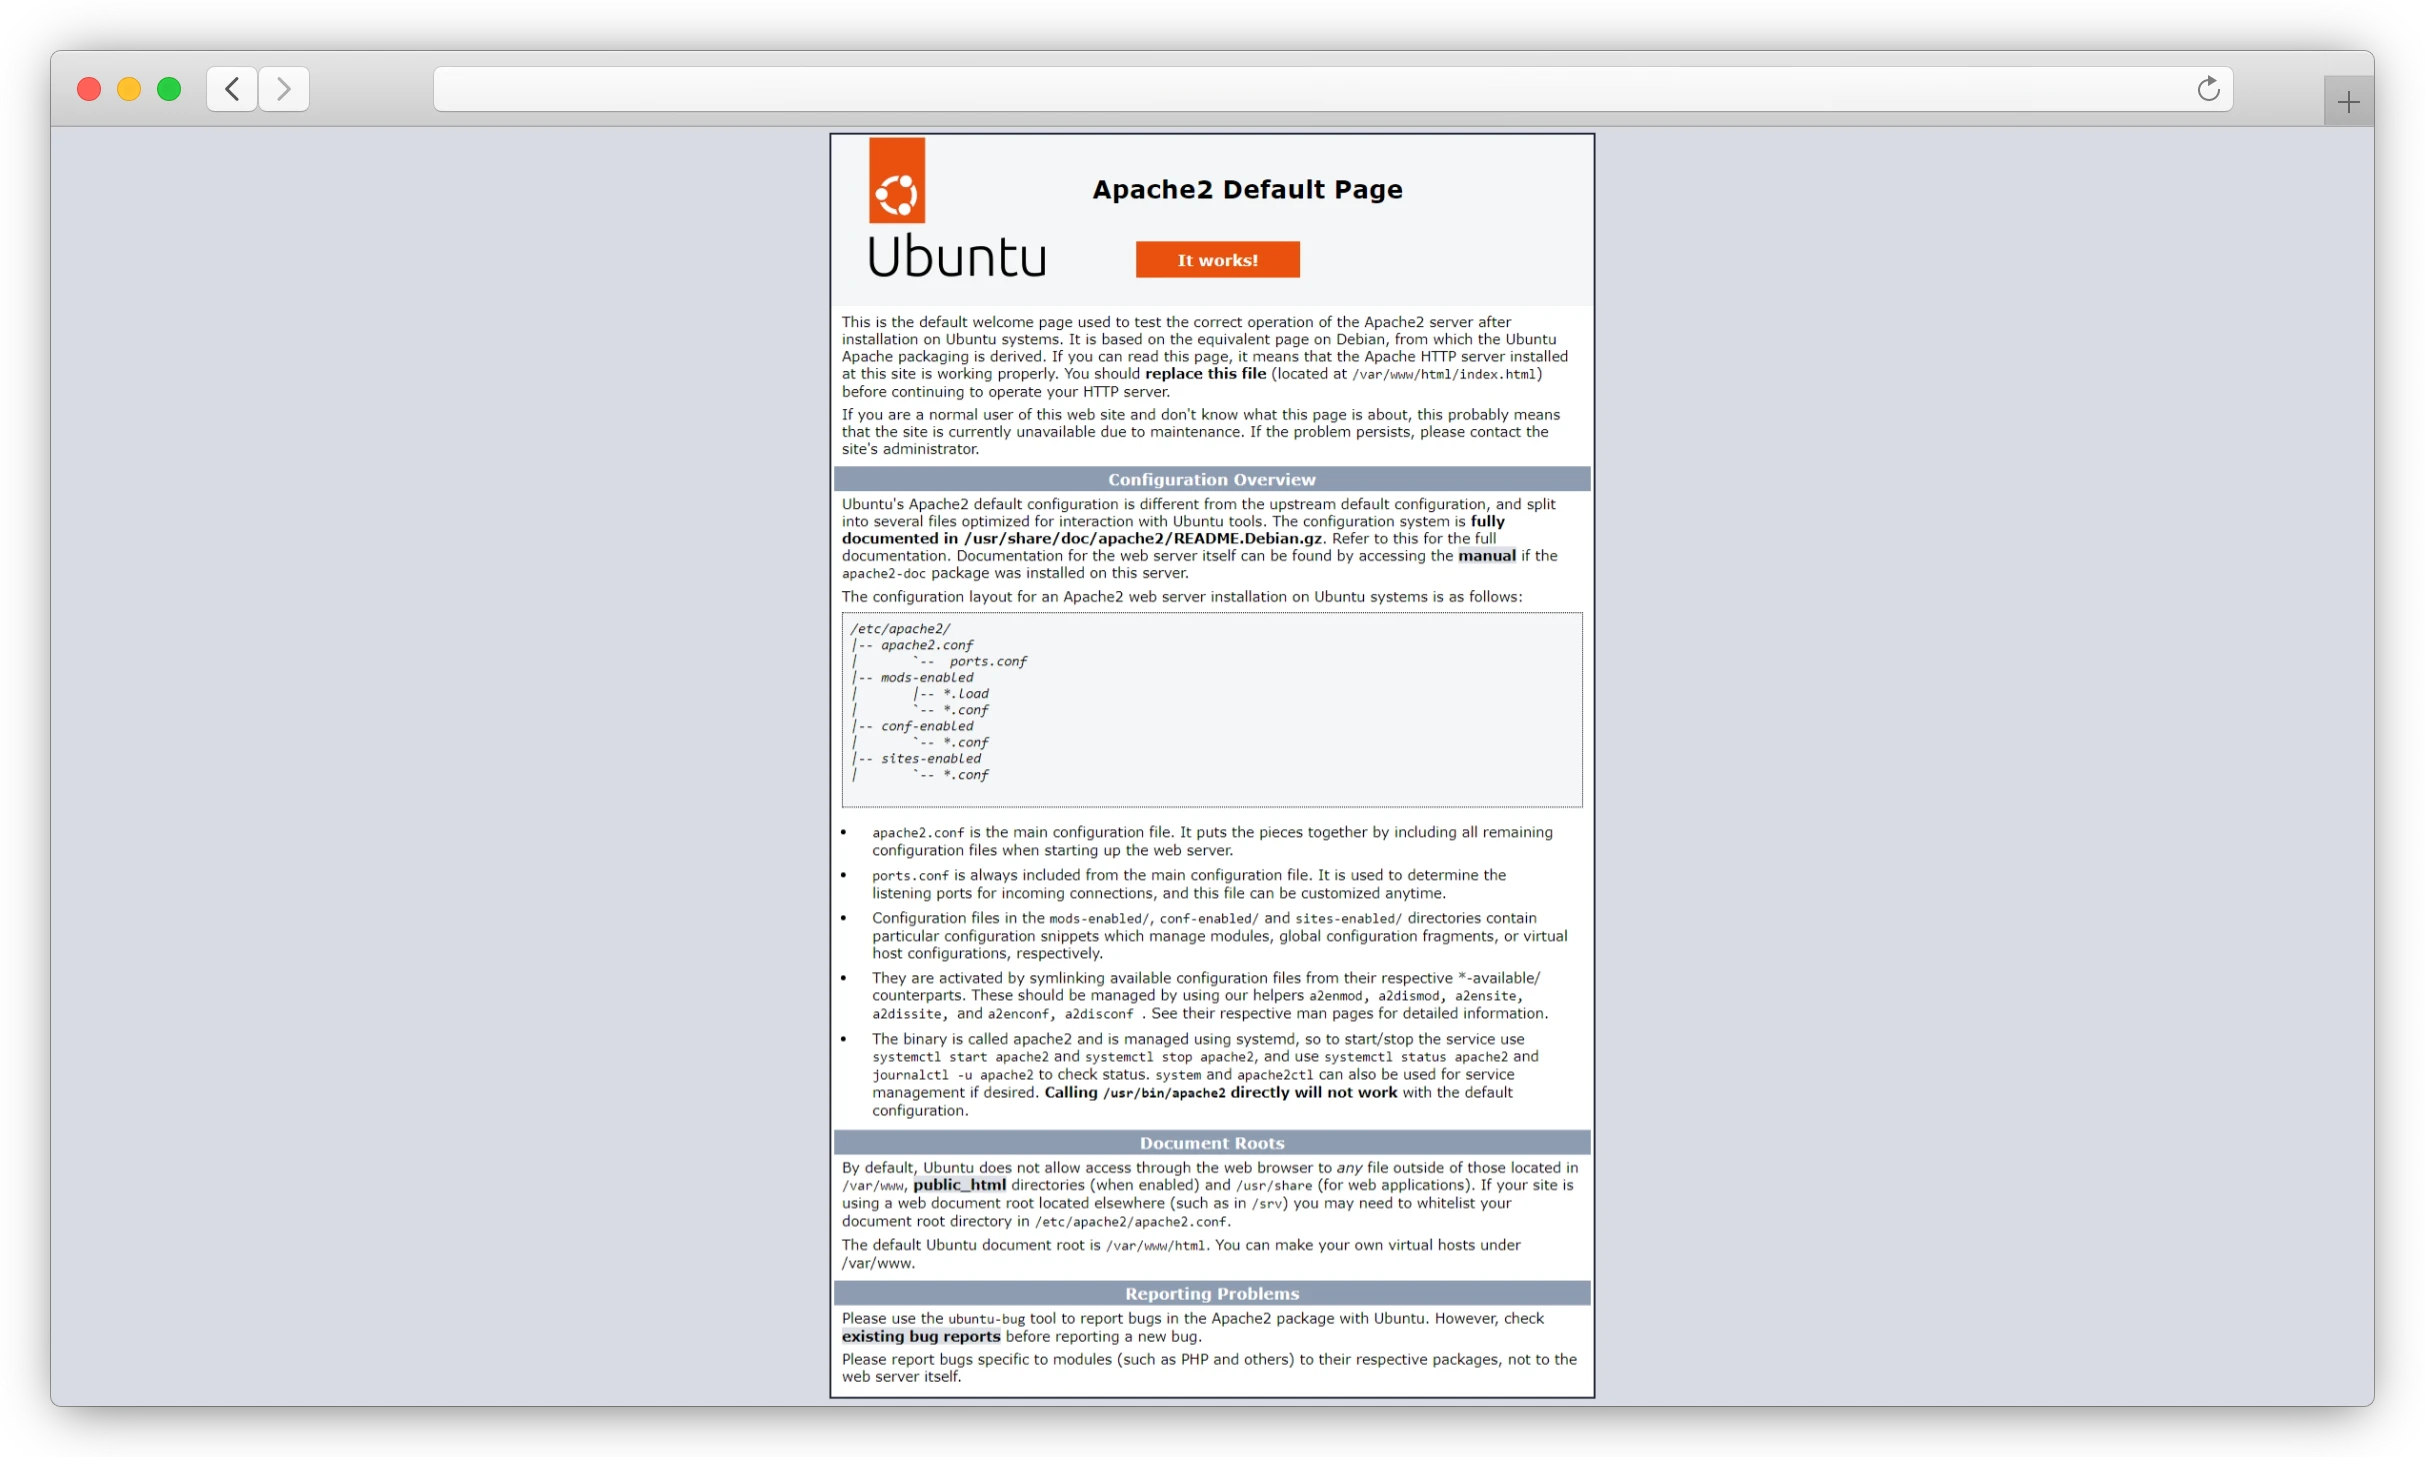Click the green maximize window button

click(169, 89)
